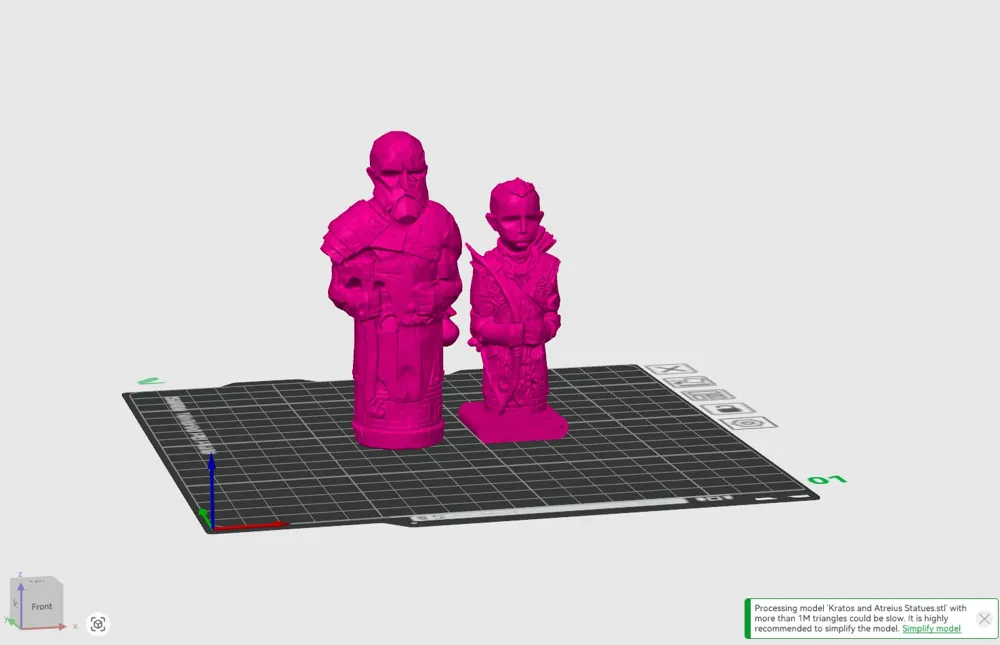1000x645 pixels.
Task: Toggle the plate lock icon
Action: 728,409
